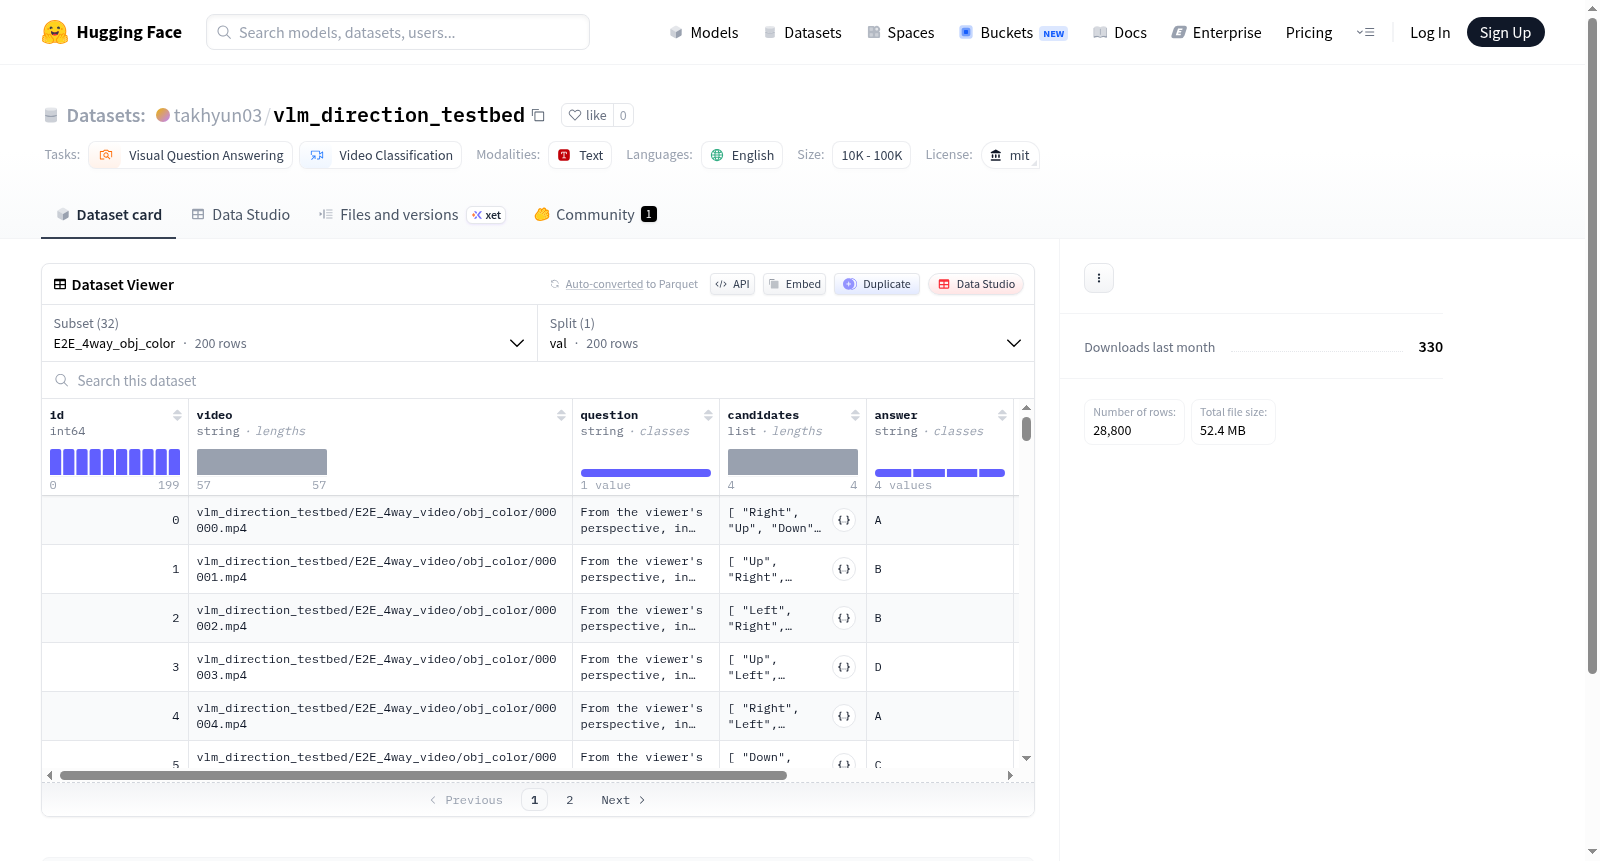The image size is (1600, 861).
Task: Click the like count number
Action: (x=623, y=115)
